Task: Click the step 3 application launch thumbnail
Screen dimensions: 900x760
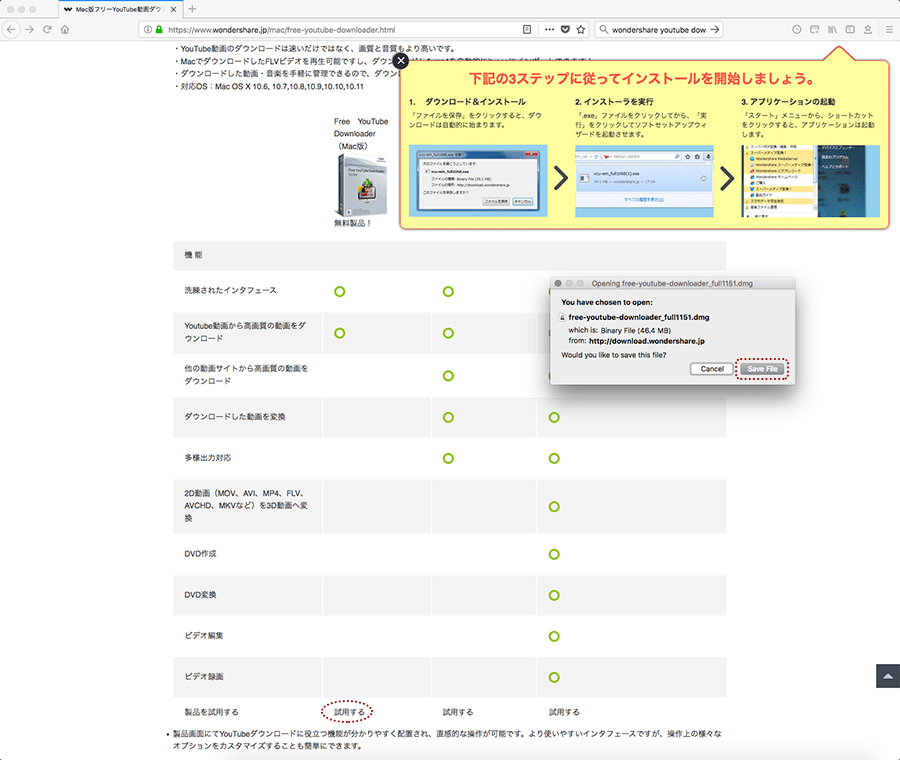Action: pyautogui.click(x=810, y=181)
